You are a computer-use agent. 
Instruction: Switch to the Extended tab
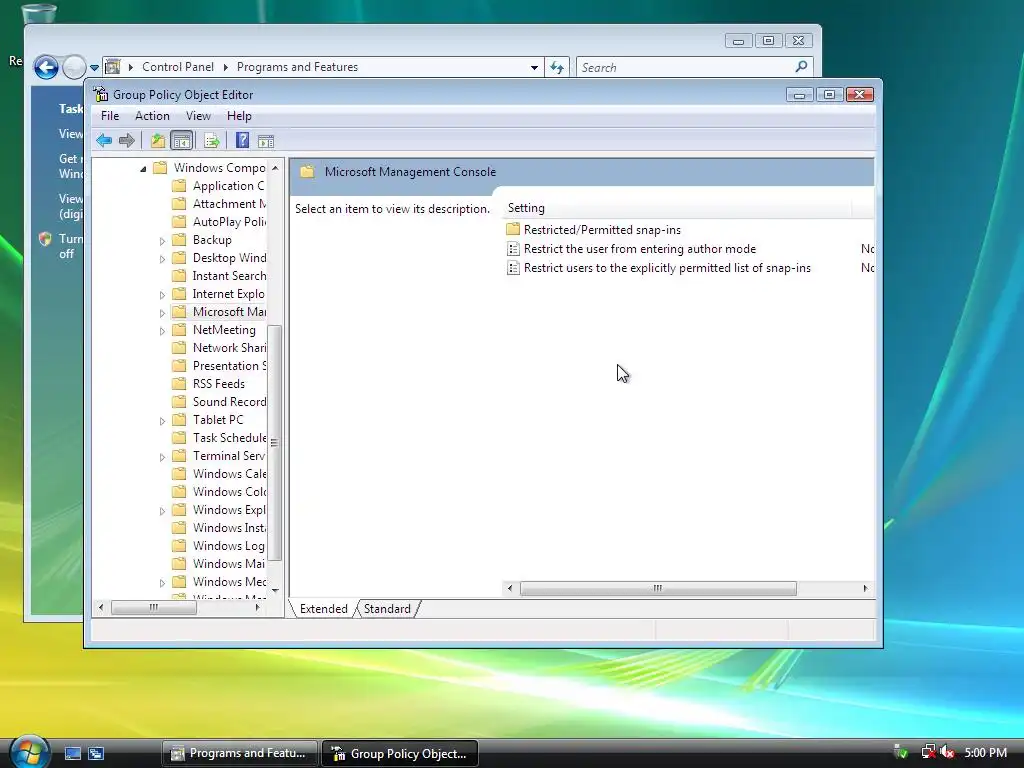pyautogui.click(x=323, y=609)
